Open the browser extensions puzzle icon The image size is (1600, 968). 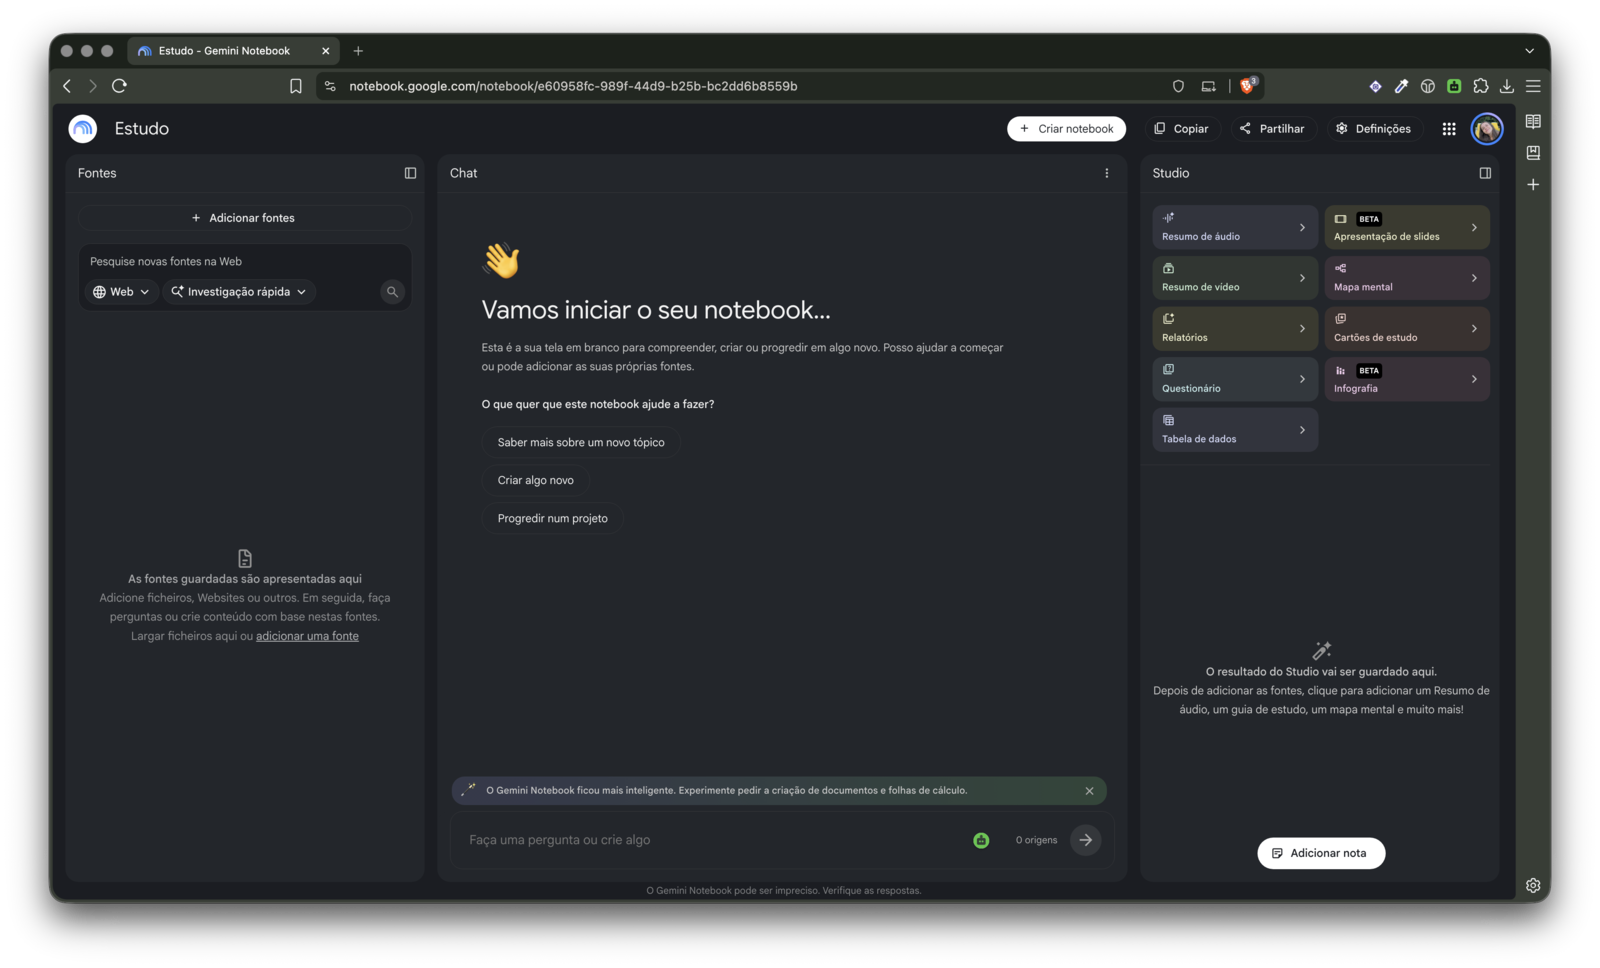1481,86
